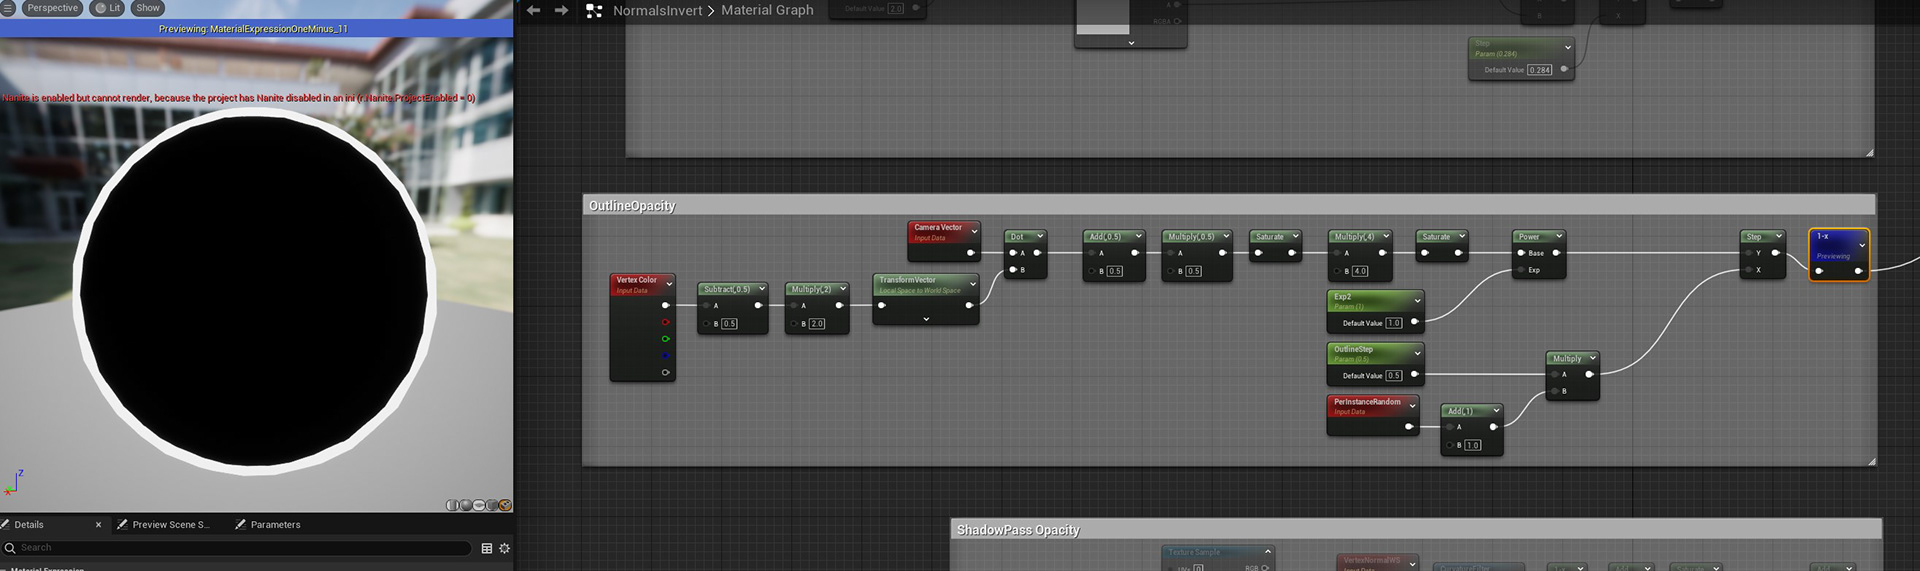Select the cylinder preview mesh icon
This screenshot has height=571, width=1920.
[x=452, y=505]
